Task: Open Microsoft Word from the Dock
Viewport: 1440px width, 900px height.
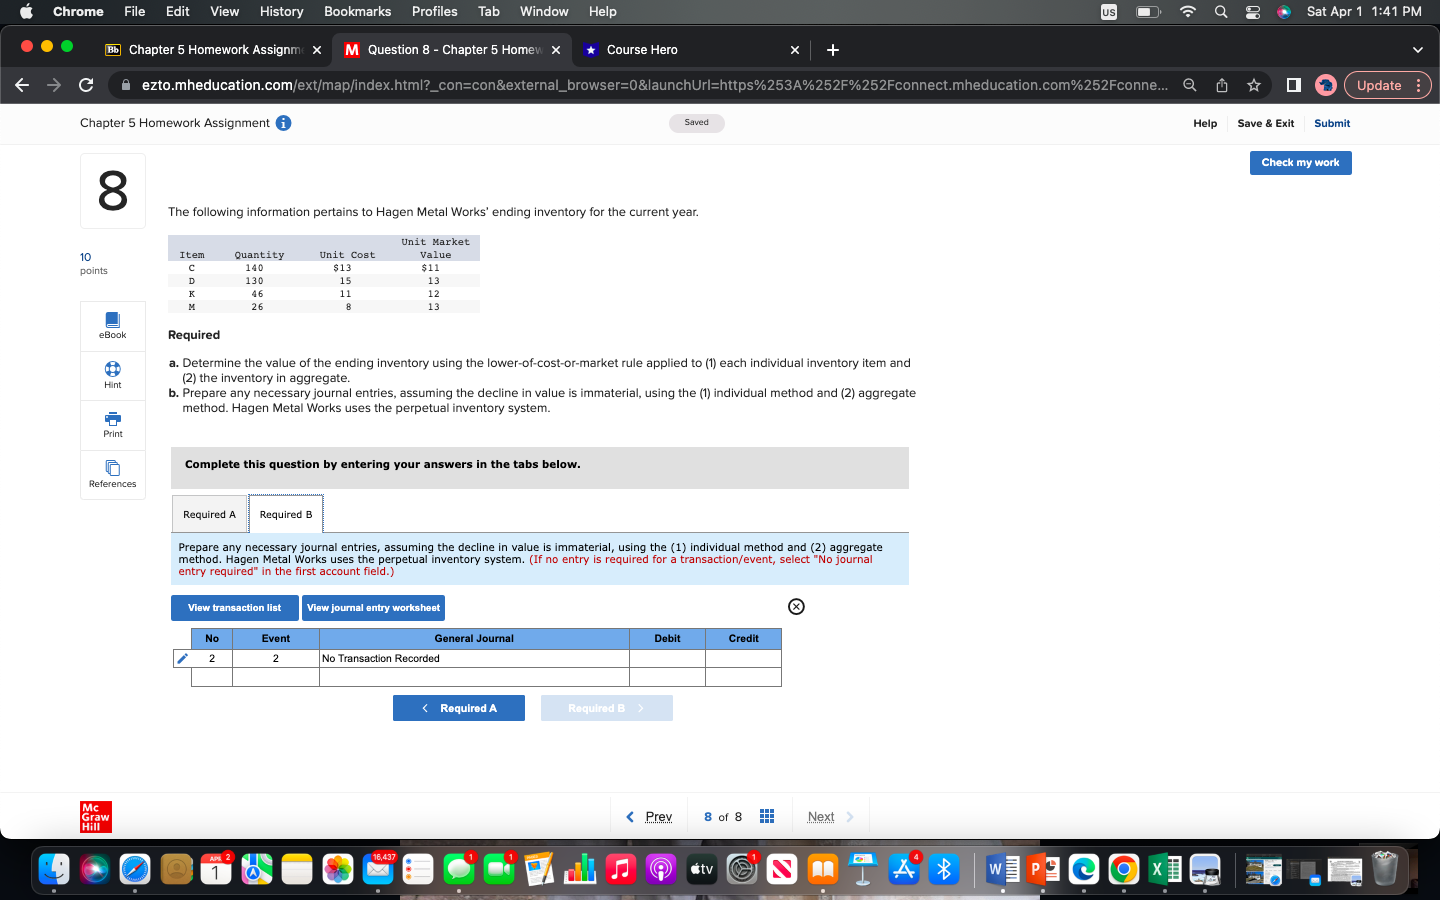Action: point(1002,869)
